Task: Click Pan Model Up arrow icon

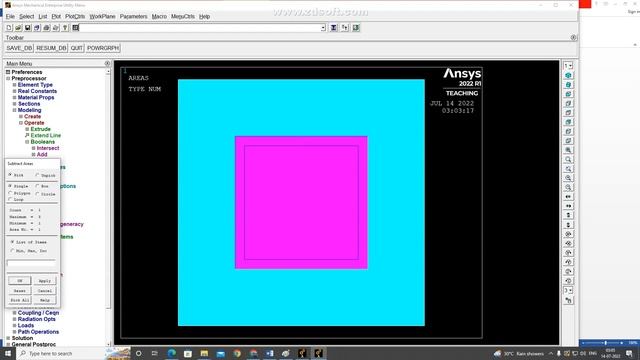Action: pyautogui.click(x=568, y=216)
